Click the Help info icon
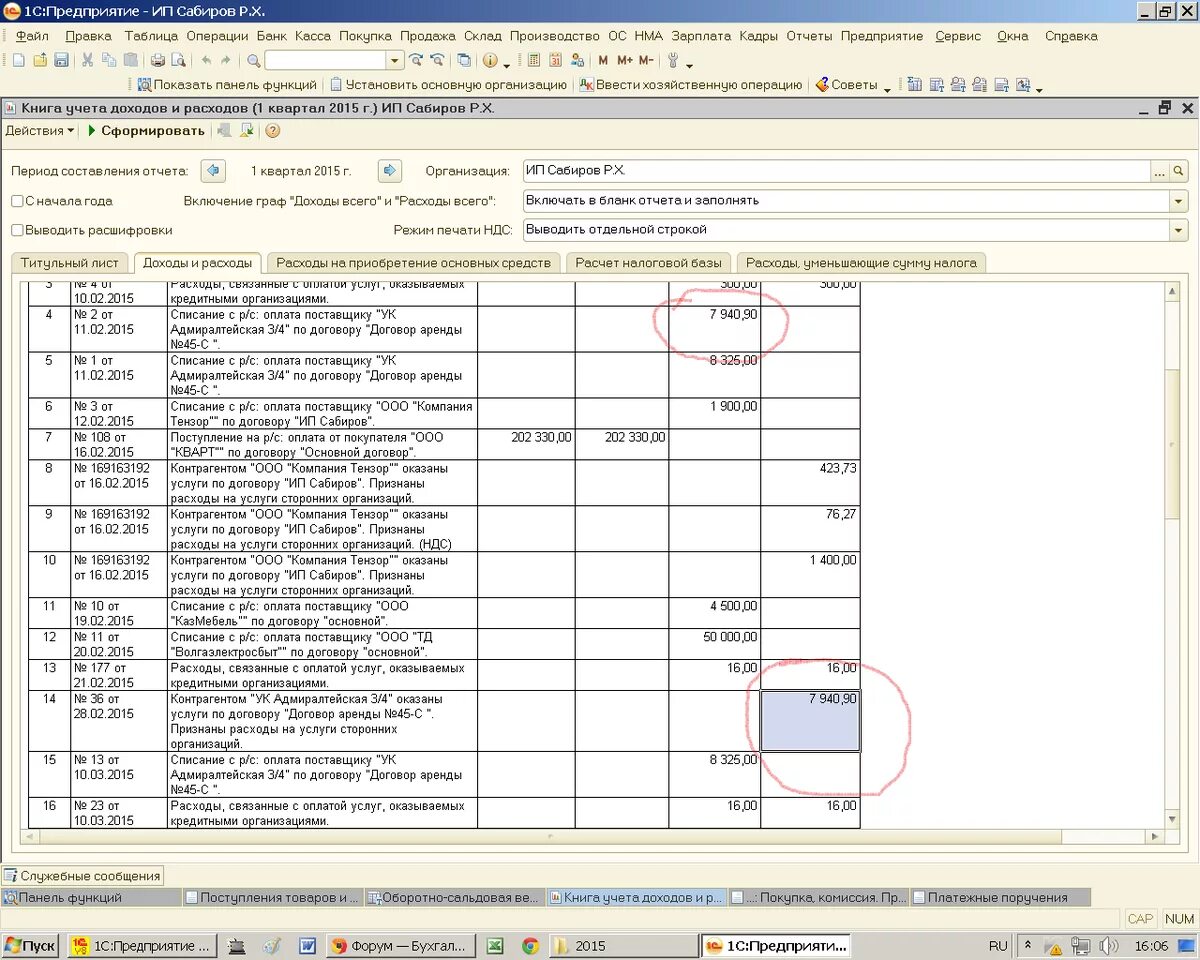Viewport: 1200px width, 960px height. pos(490,60)
